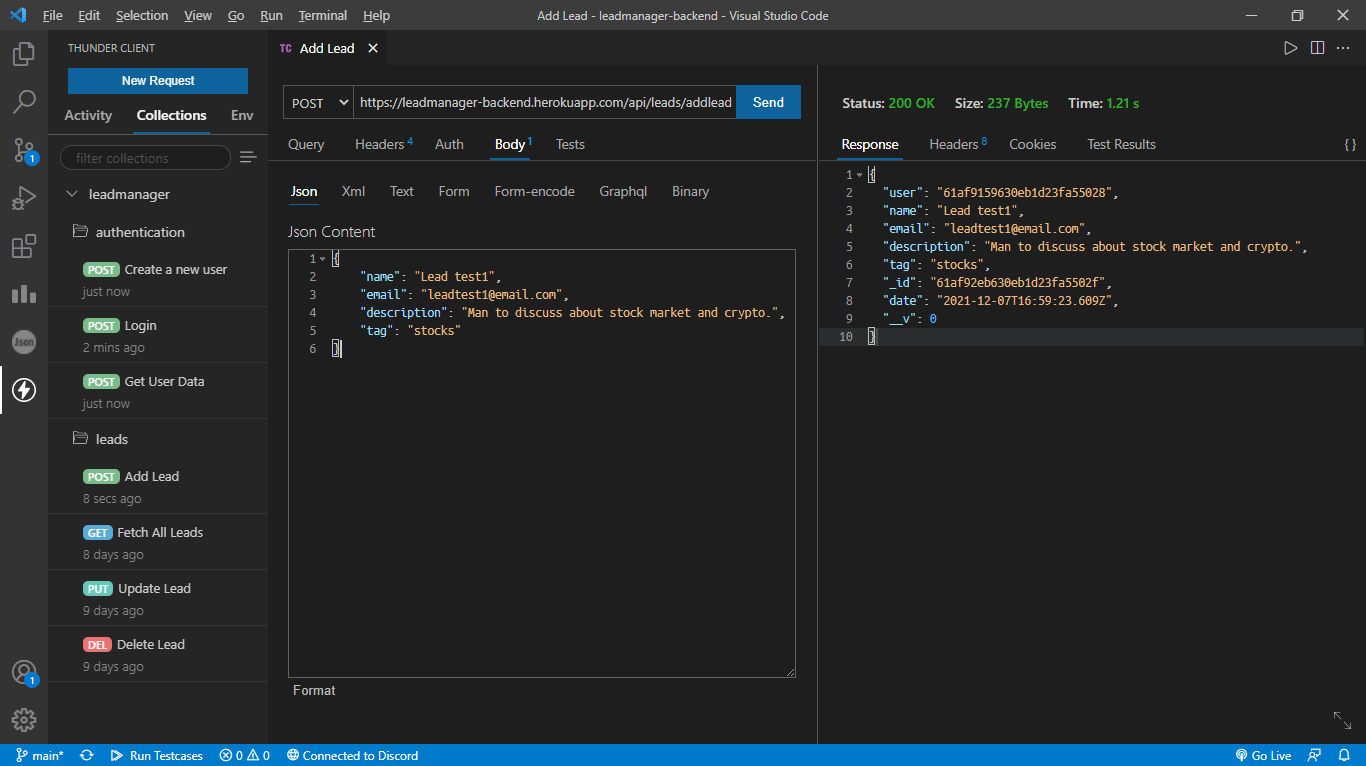This screenshot has height=766, width=1366.
Task: Click the main* branch in status bar
Action: click(40, 756)
